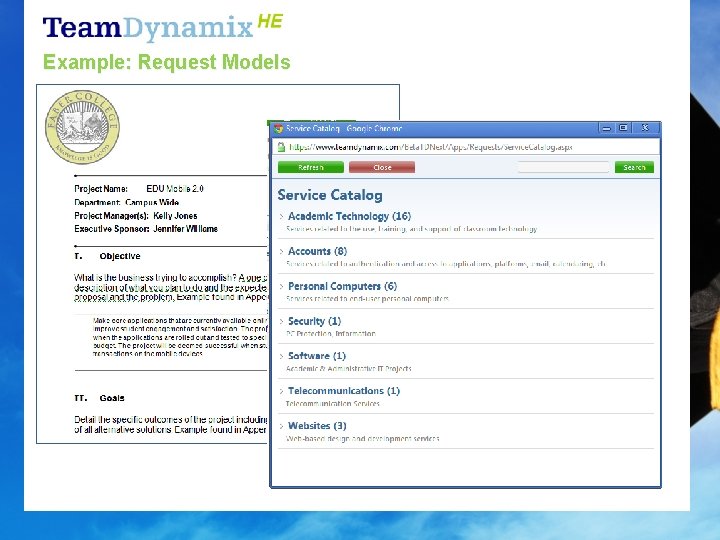
Task: Click the TeamDynamix HE logo
Action: 163,27
